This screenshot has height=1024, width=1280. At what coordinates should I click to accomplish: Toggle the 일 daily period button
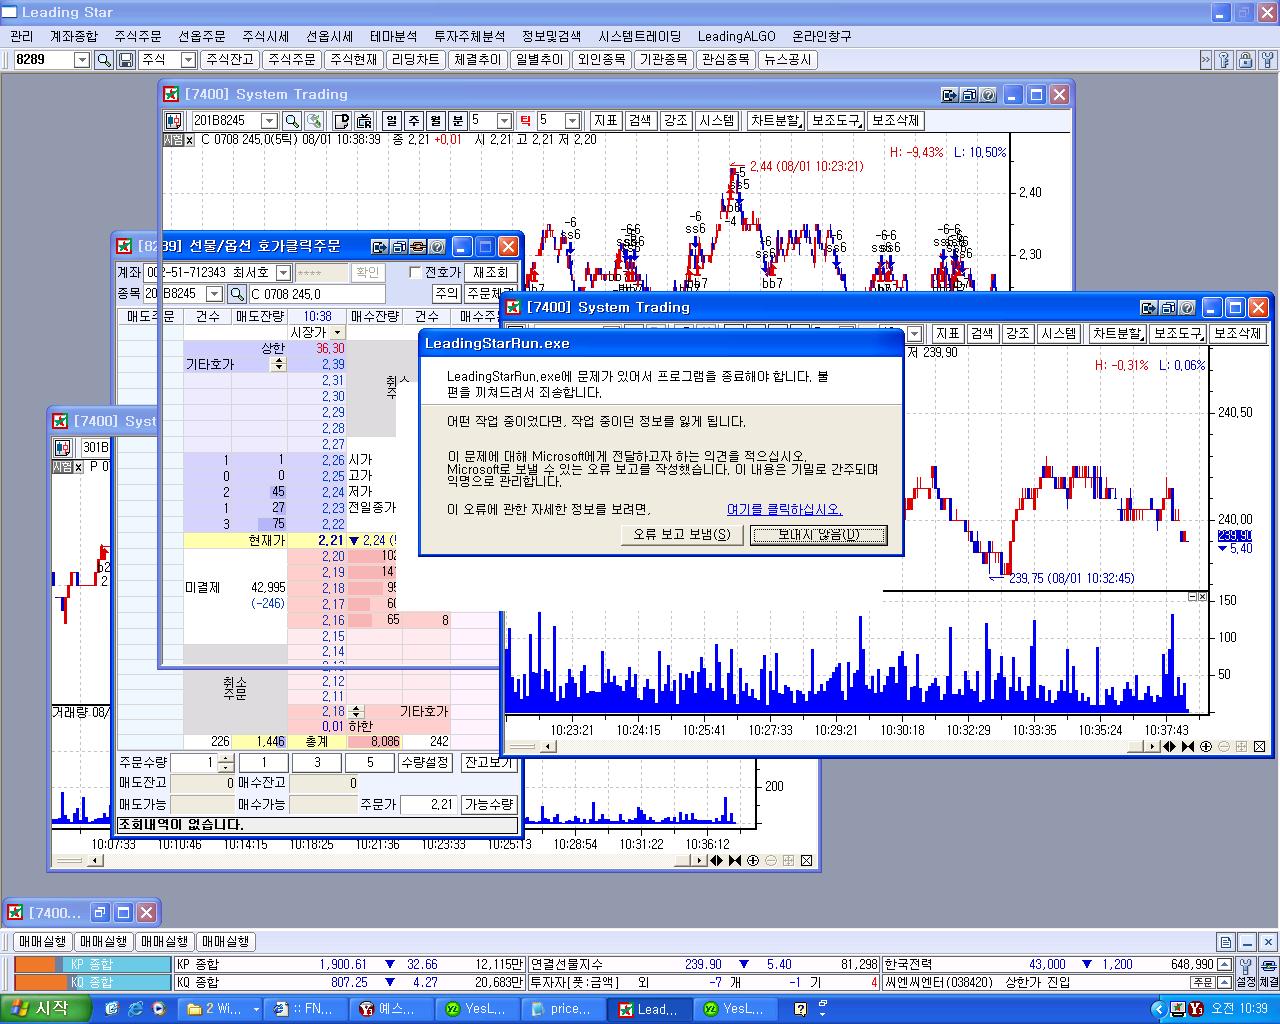coord(391,121)
